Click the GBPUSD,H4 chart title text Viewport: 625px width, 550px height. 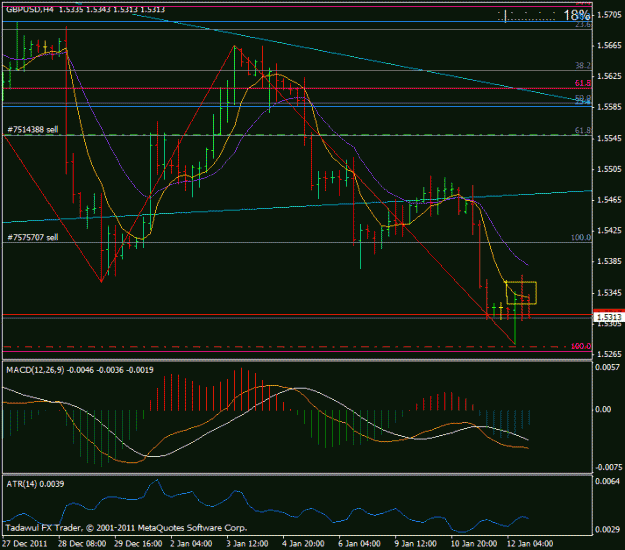[85, 9]
